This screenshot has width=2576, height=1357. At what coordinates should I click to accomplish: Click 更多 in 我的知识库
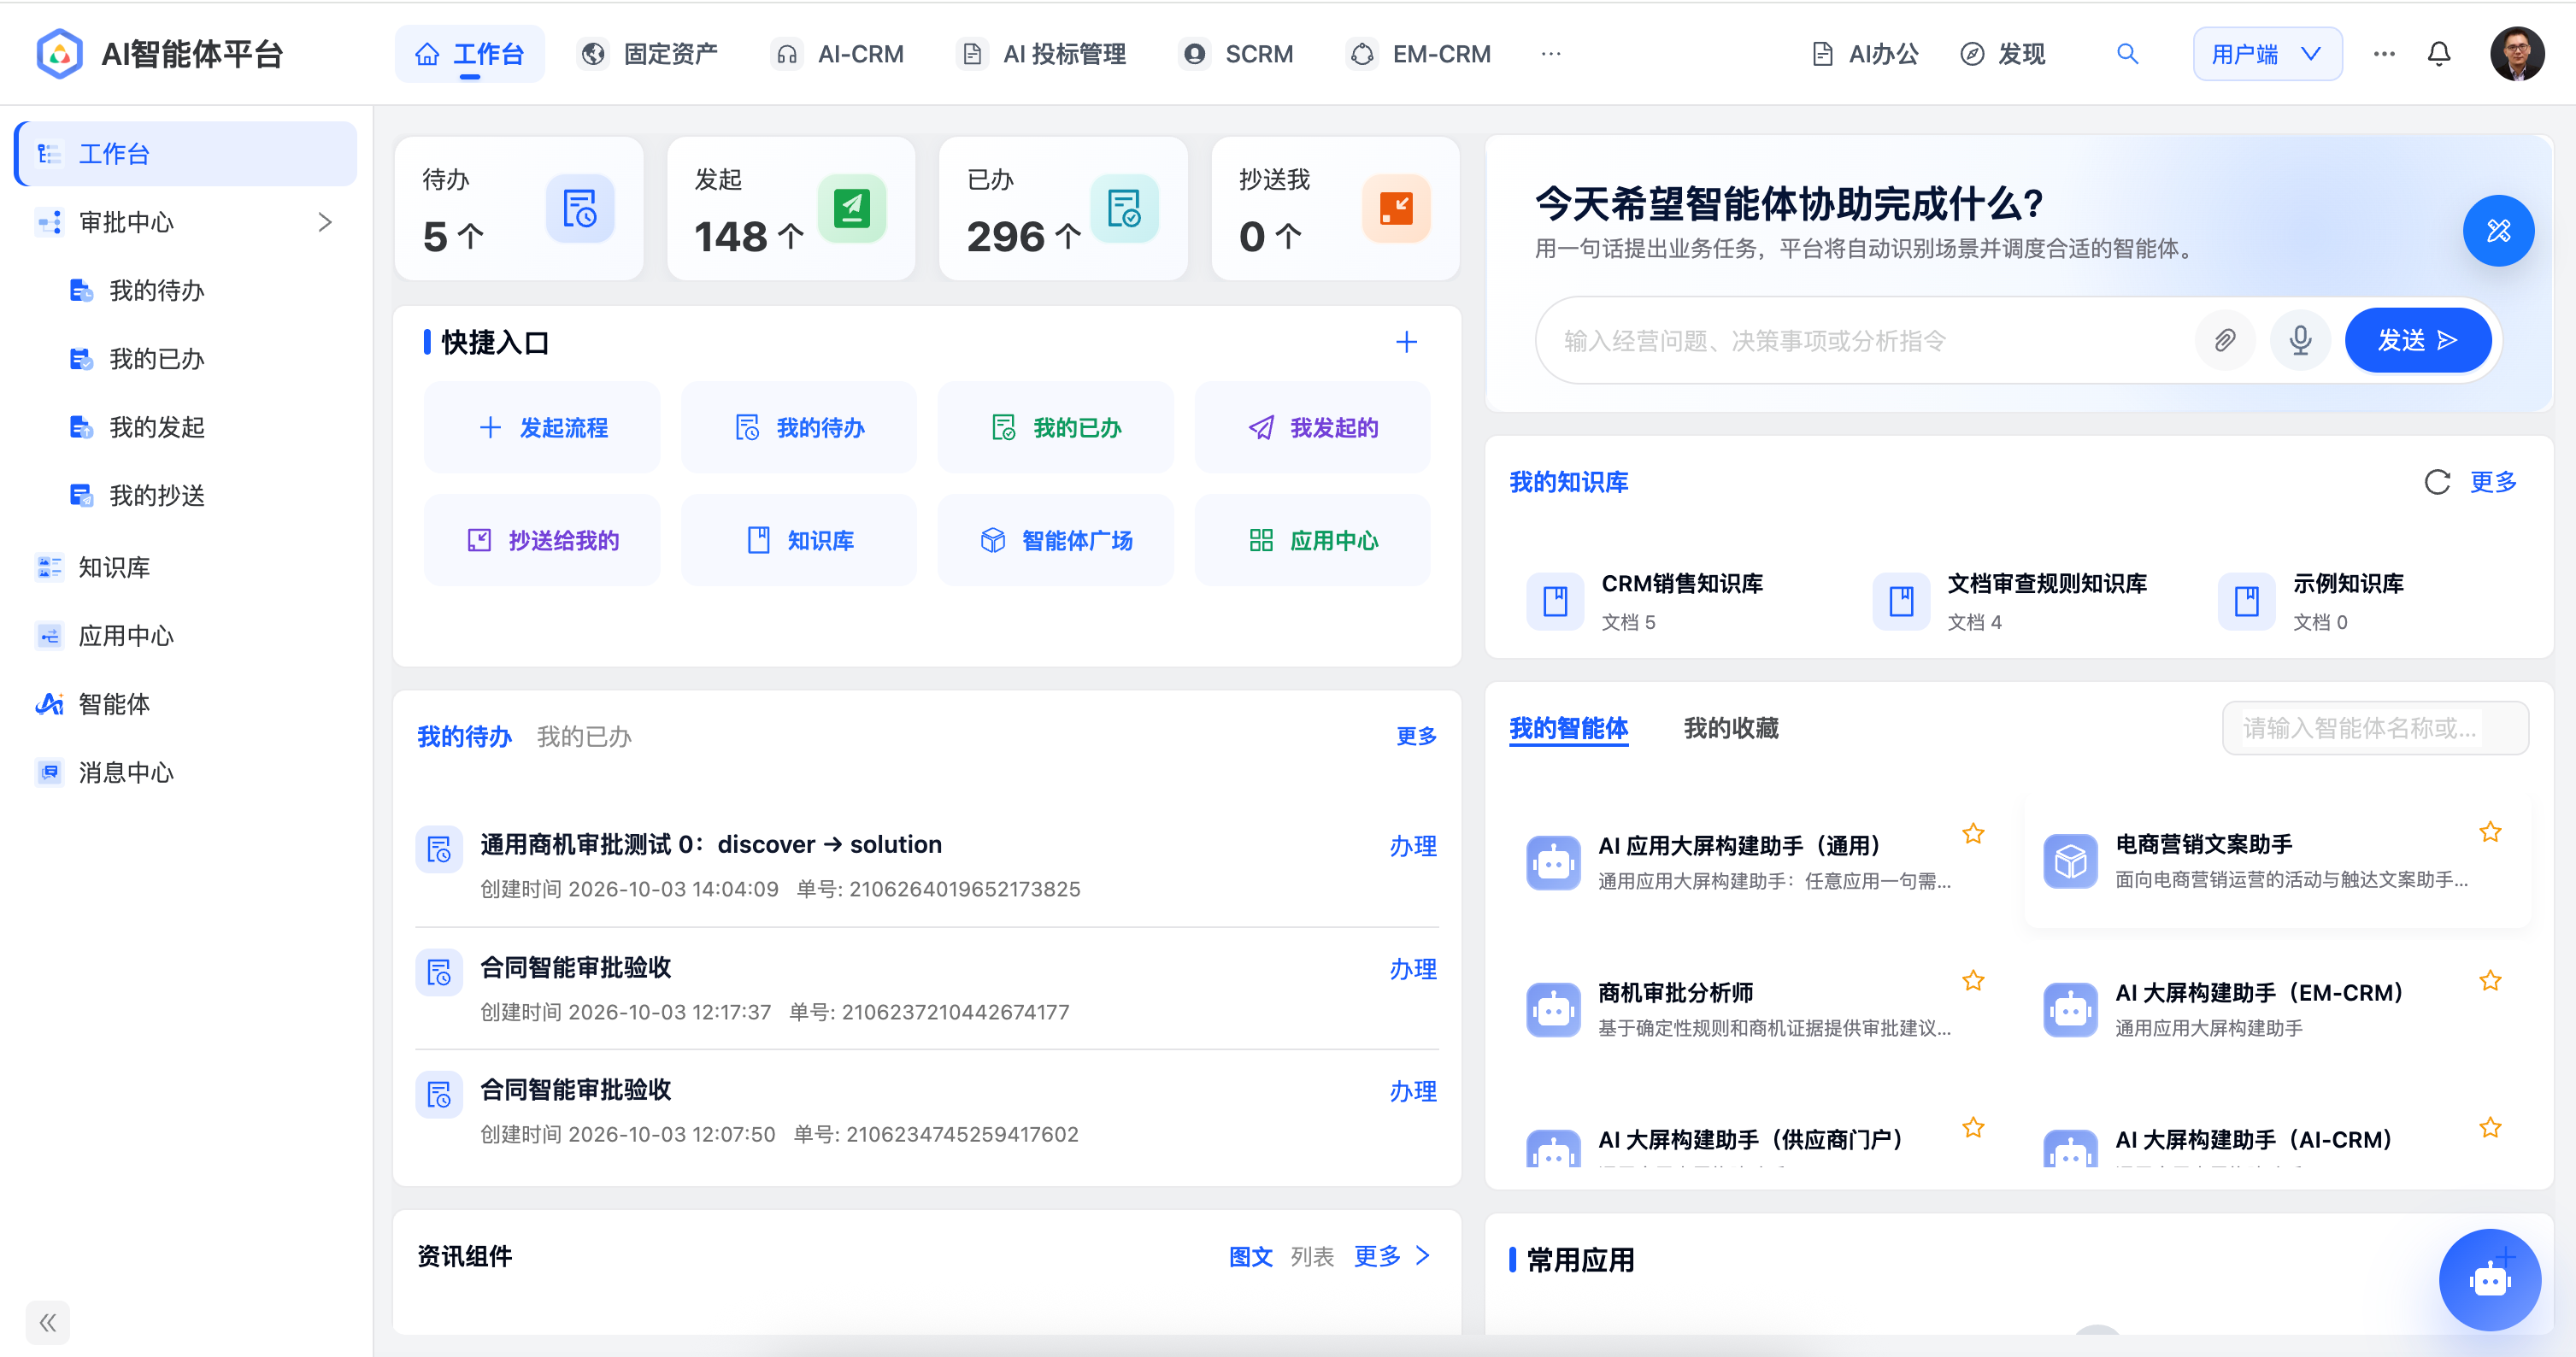[2492, 482]
